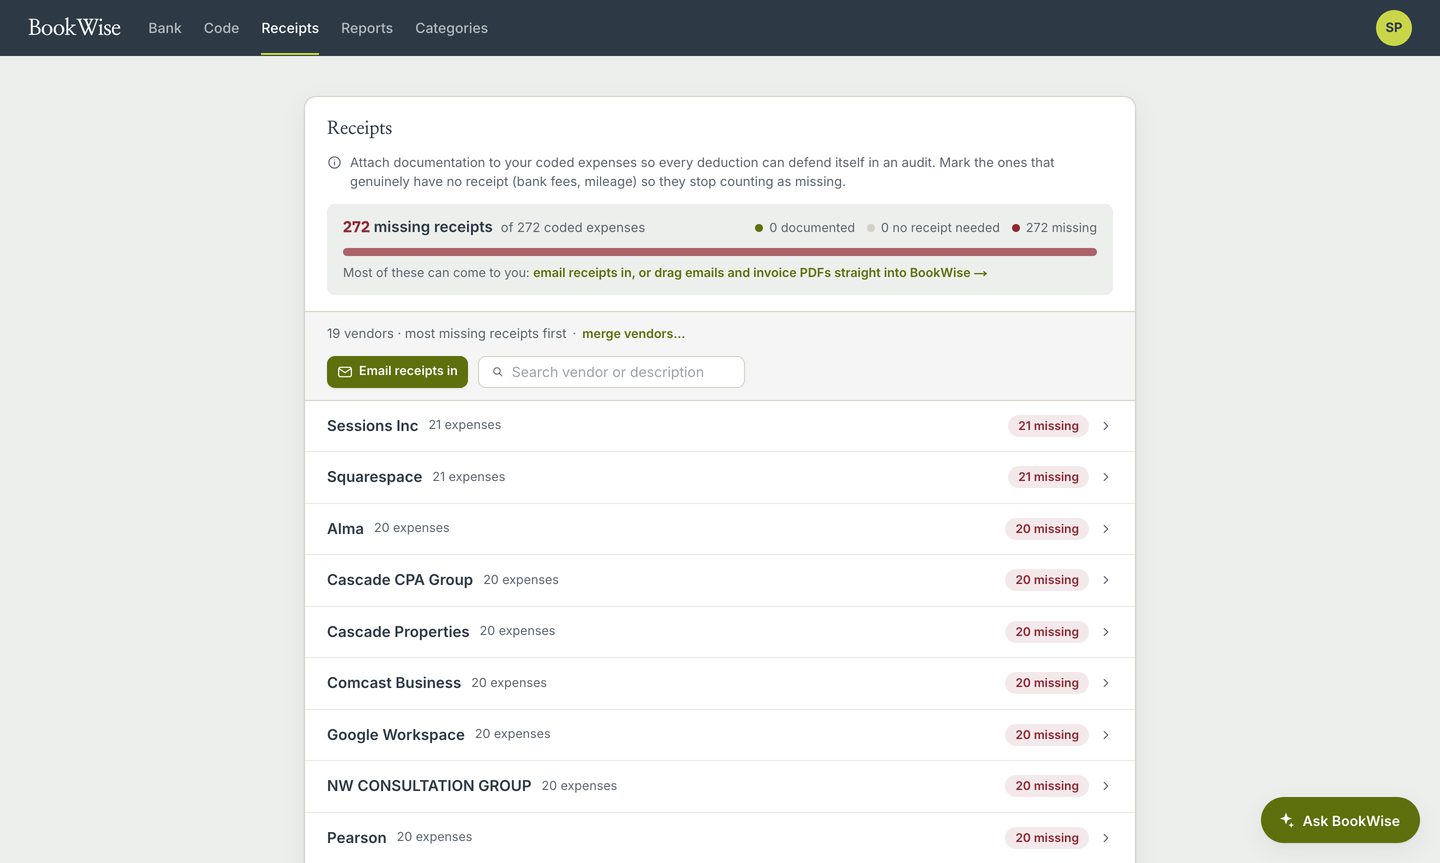Expand the Cascade Properties chevron
1440x863 pixels.
click(1106, 632)
